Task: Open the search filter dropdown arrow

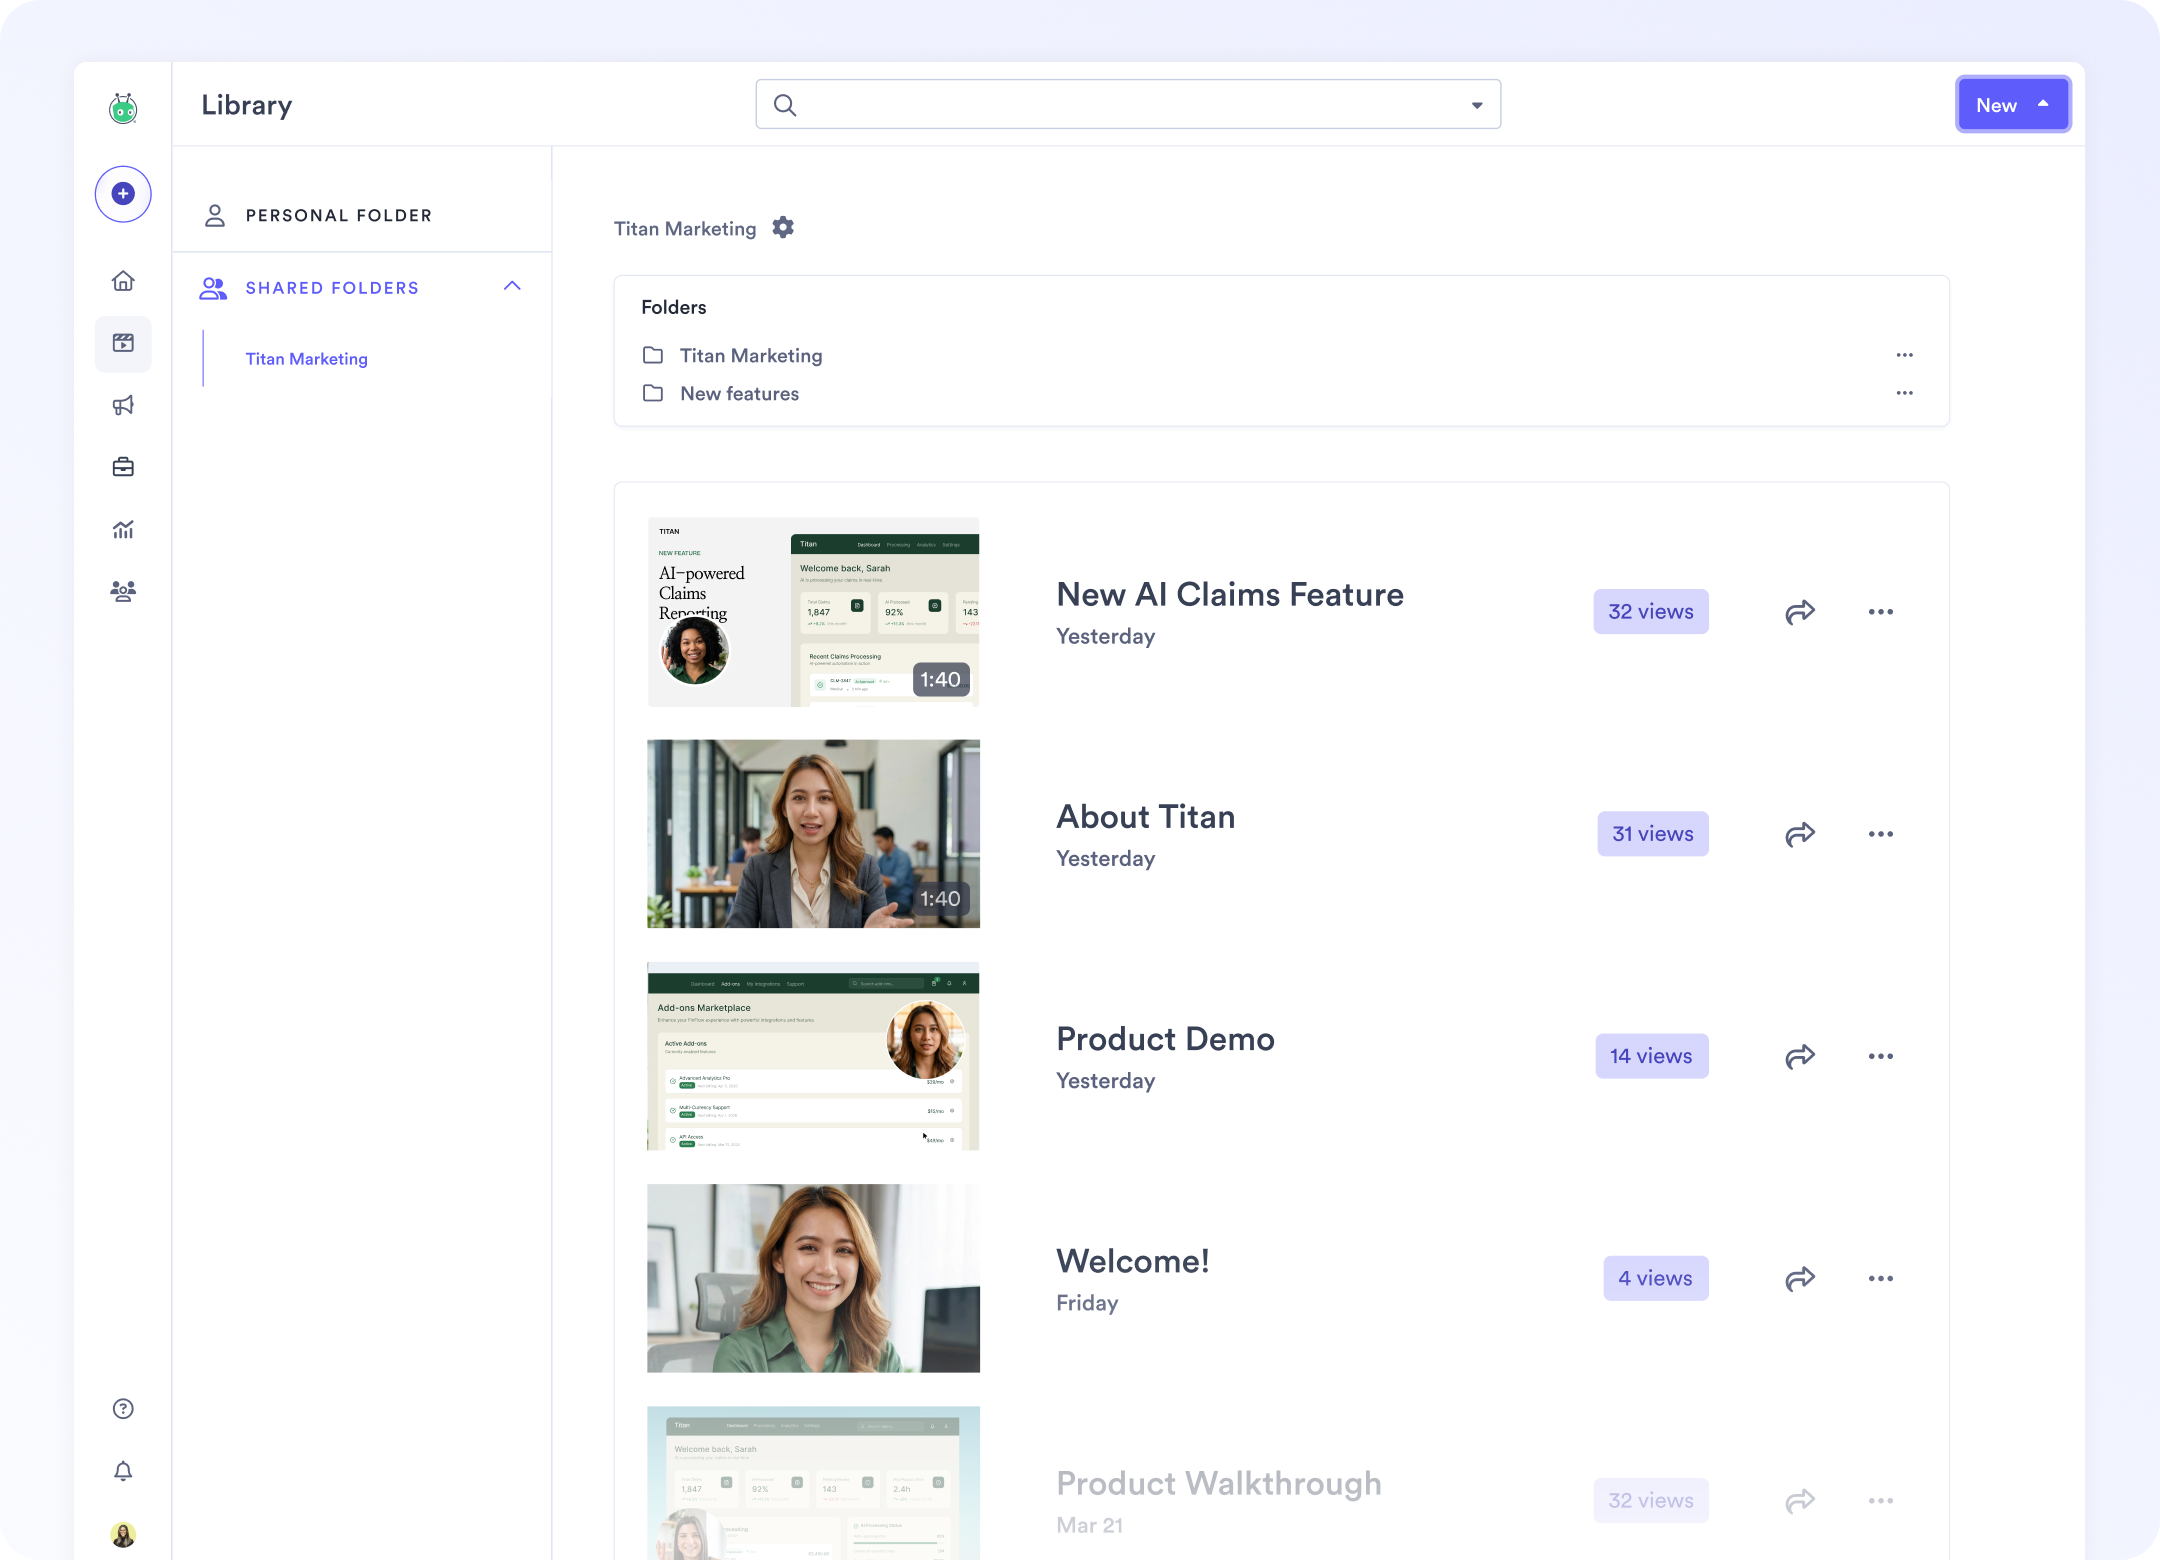Action: (1477, 104)
